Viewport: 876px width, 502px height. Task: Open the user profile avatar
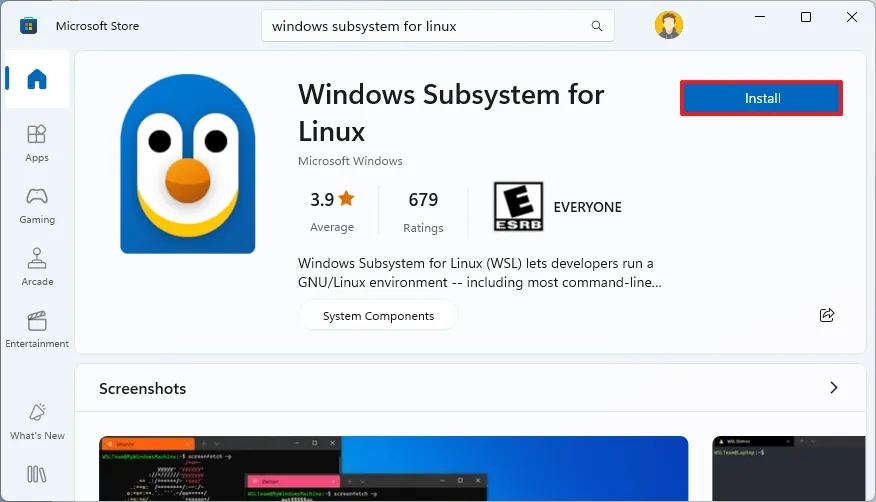(669, 25)
